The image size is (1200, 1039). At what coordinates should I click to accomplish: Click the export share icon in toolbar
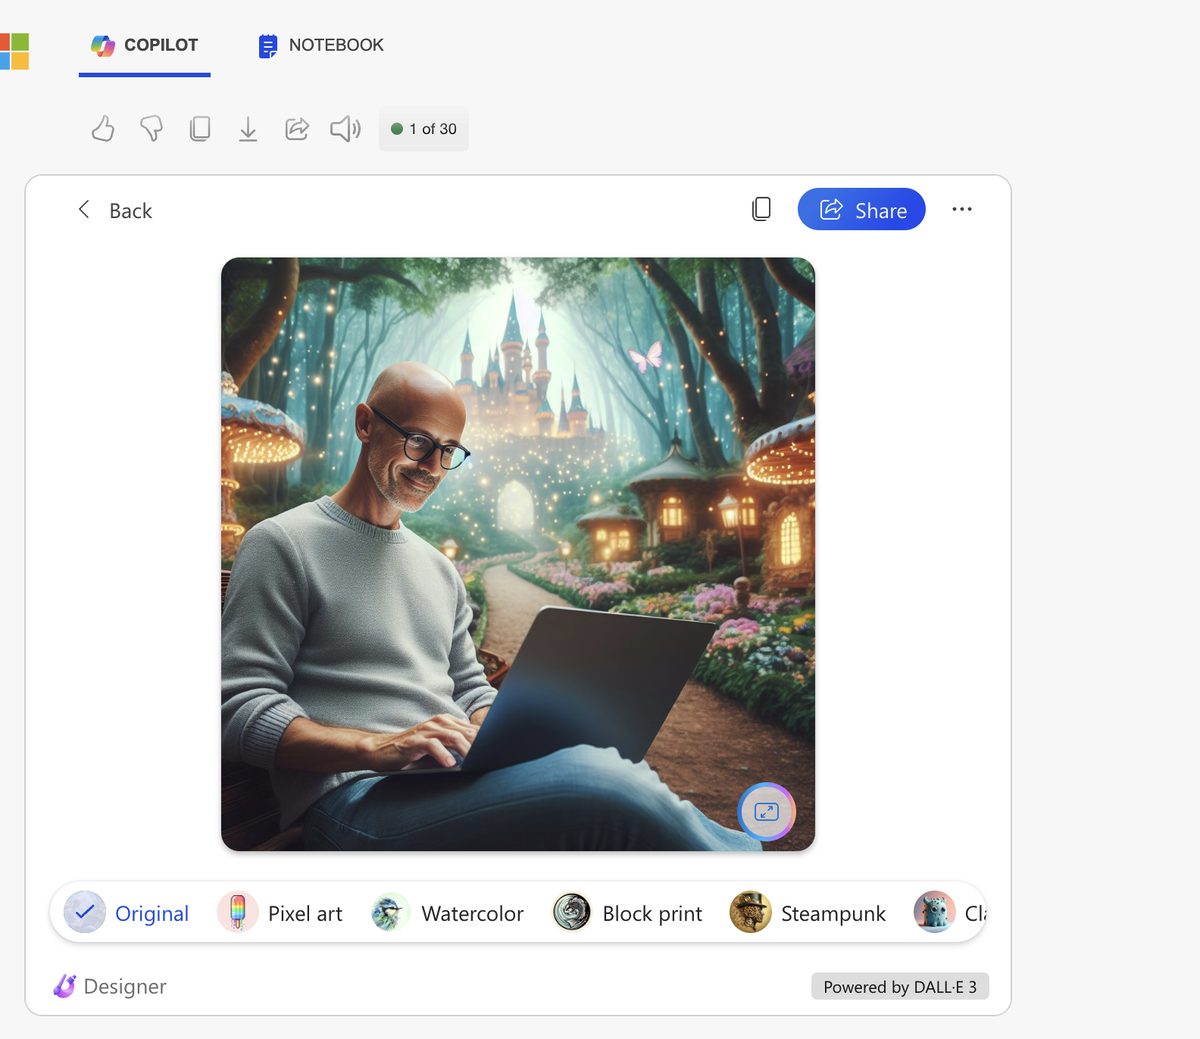coord(297,129)
